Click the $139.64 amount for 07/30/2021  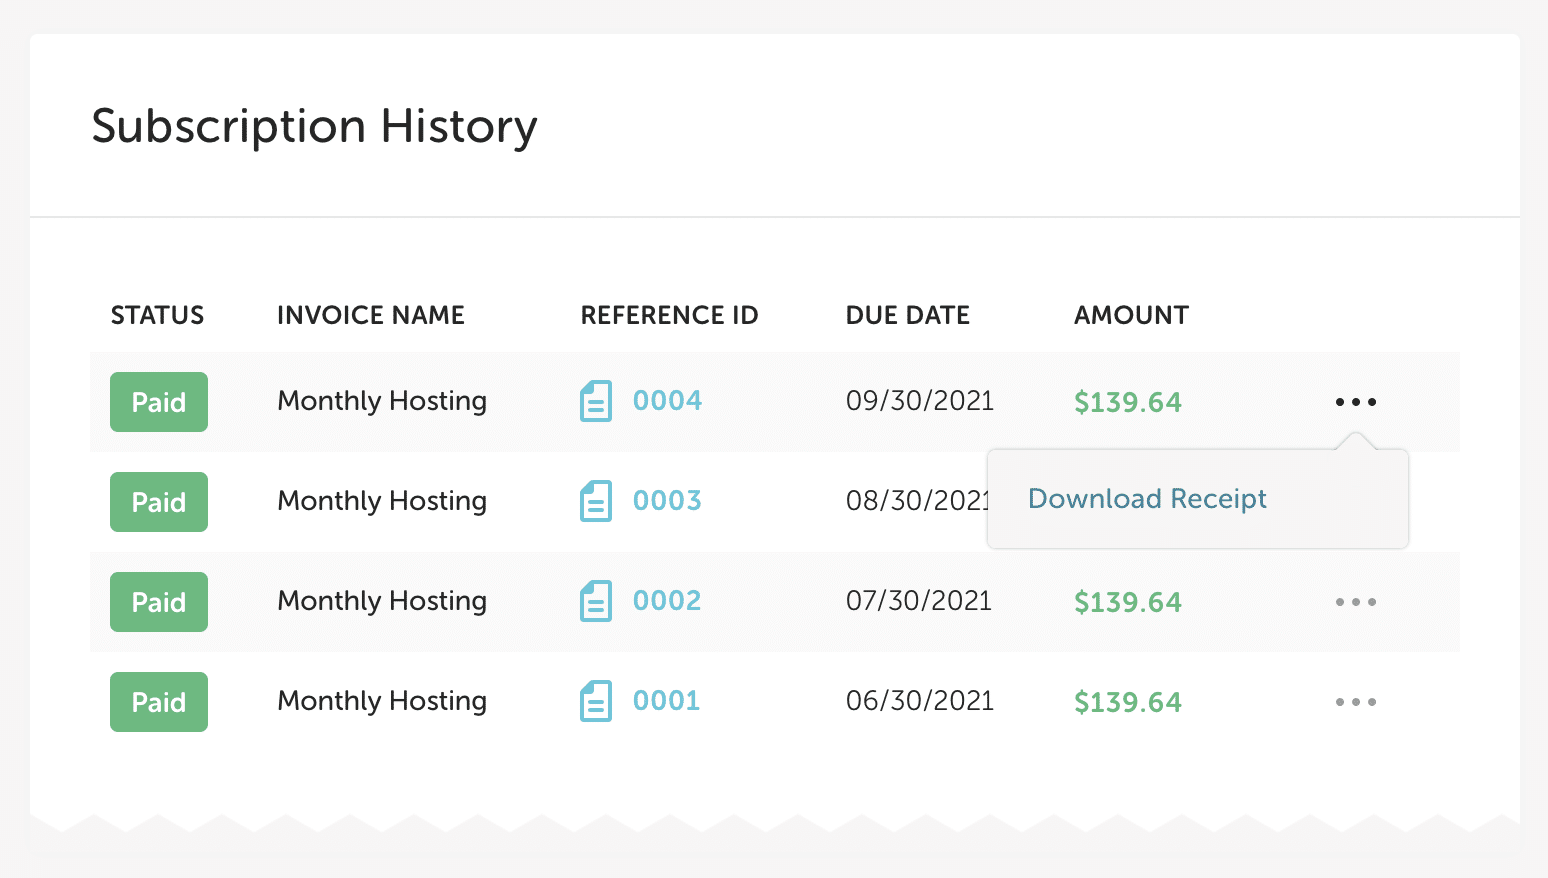tap(1127, 602)
